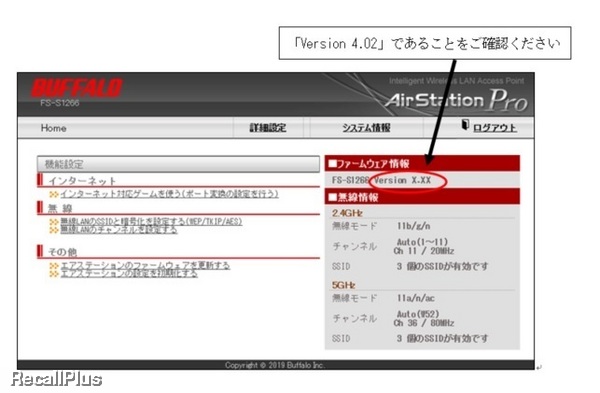Open the Home tab
600x393 pixels.
tap(54, 128)
